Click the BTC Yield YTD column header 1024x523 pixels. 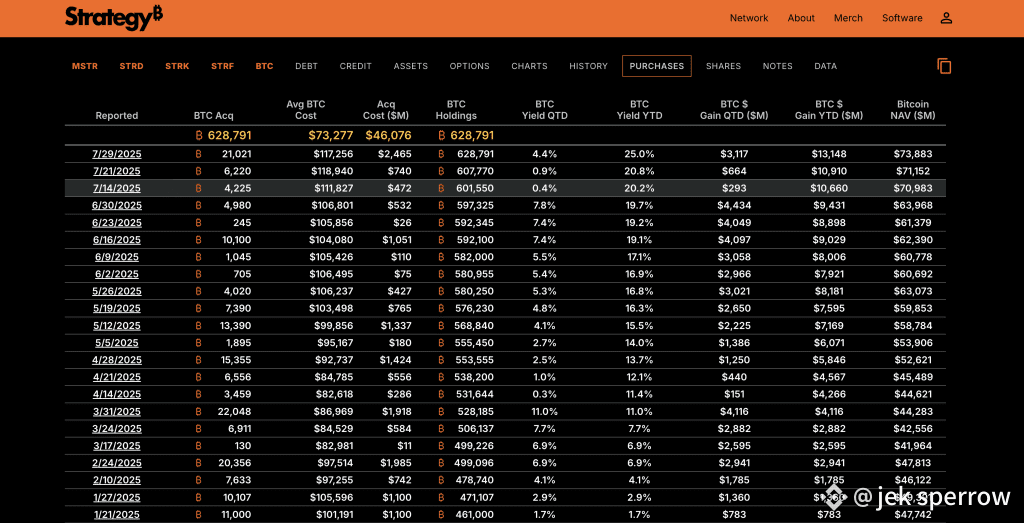(639, 110)
